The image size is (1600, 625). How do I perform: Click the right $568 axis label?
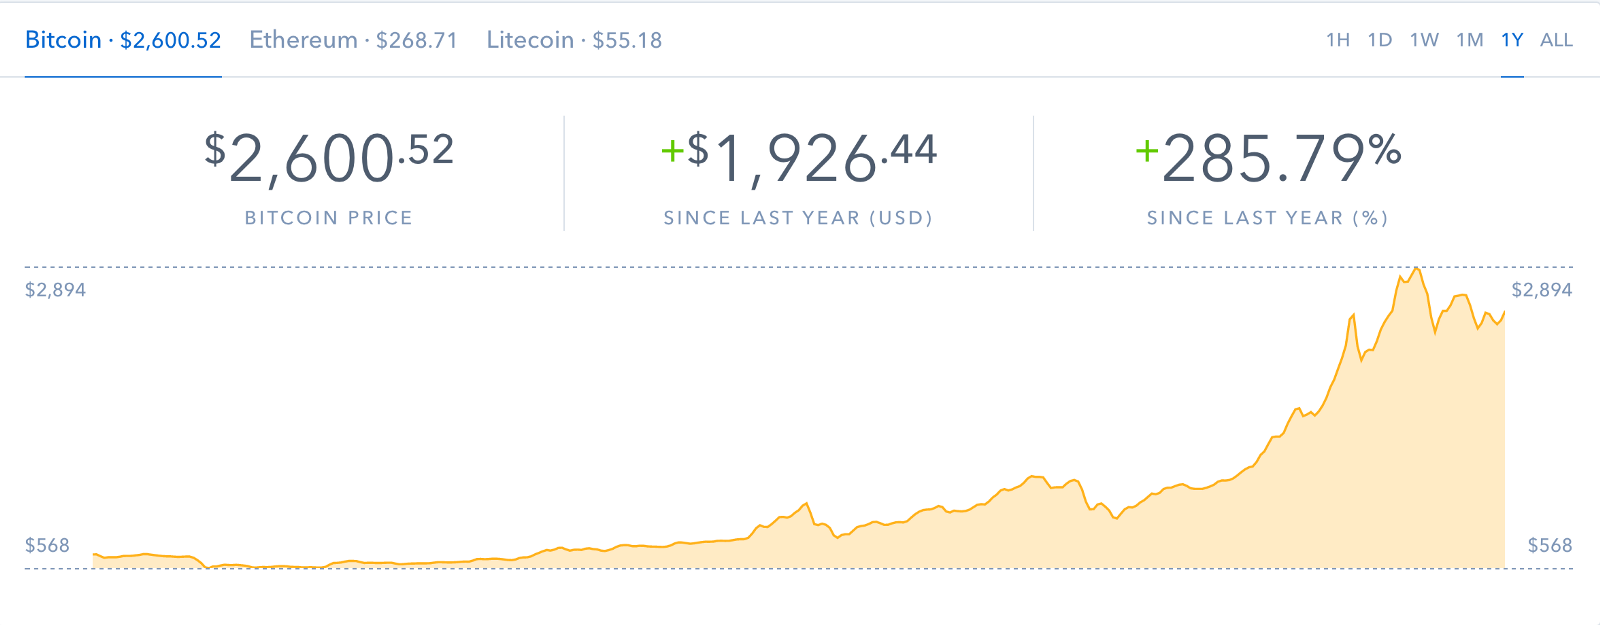click(1549, 545)
